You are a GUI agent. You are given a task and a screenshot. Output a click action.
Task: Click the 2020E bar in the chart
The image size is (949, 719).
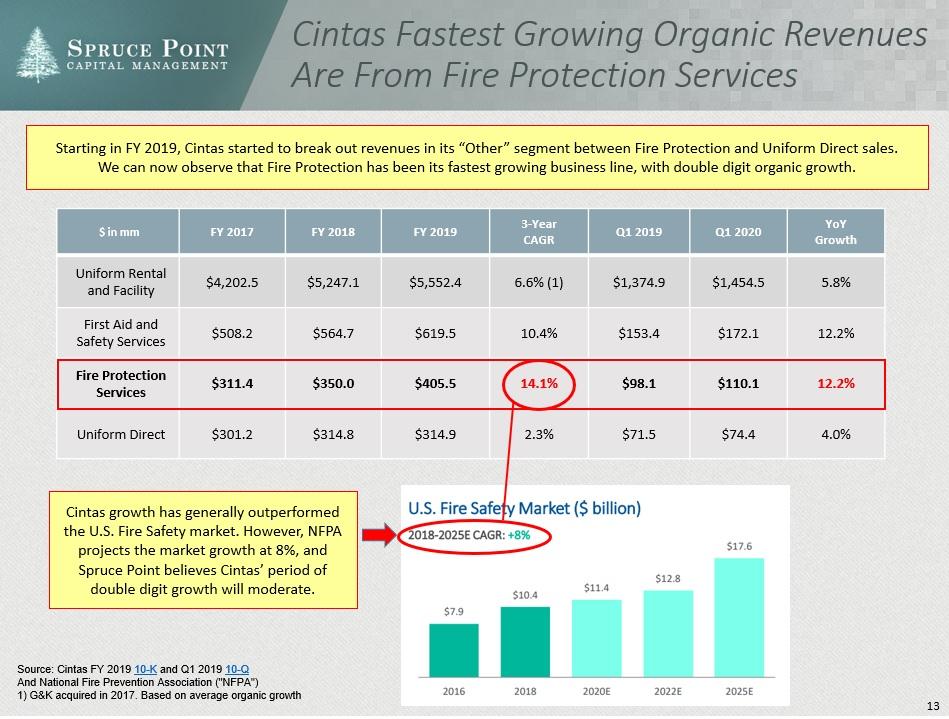click(596, 638)
